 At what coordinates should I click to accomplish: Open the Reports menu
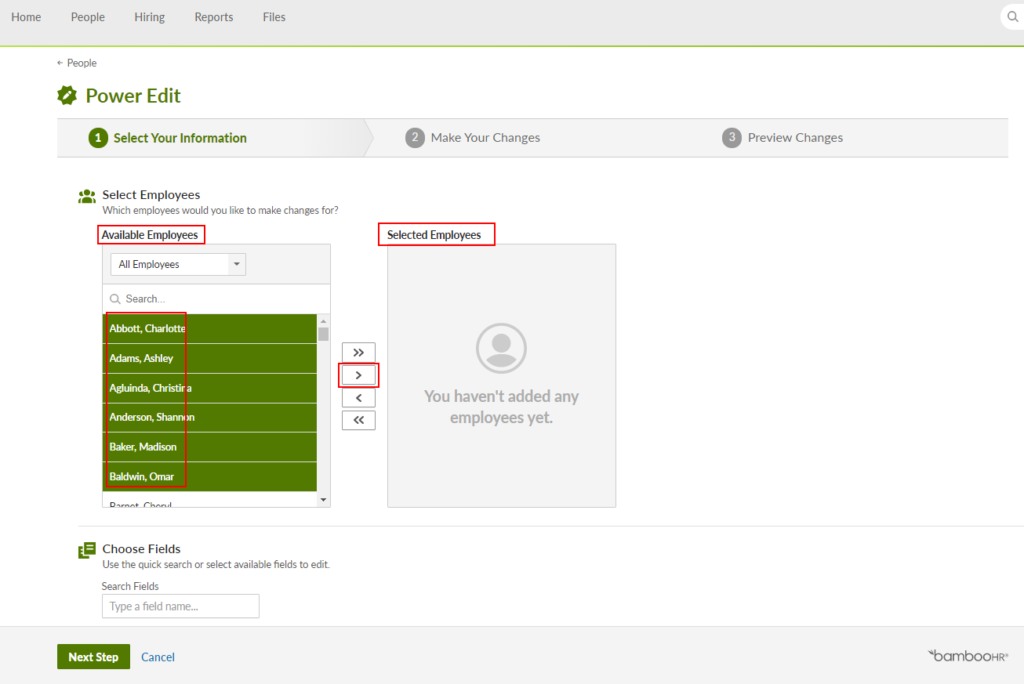click(x=213, y=16)
